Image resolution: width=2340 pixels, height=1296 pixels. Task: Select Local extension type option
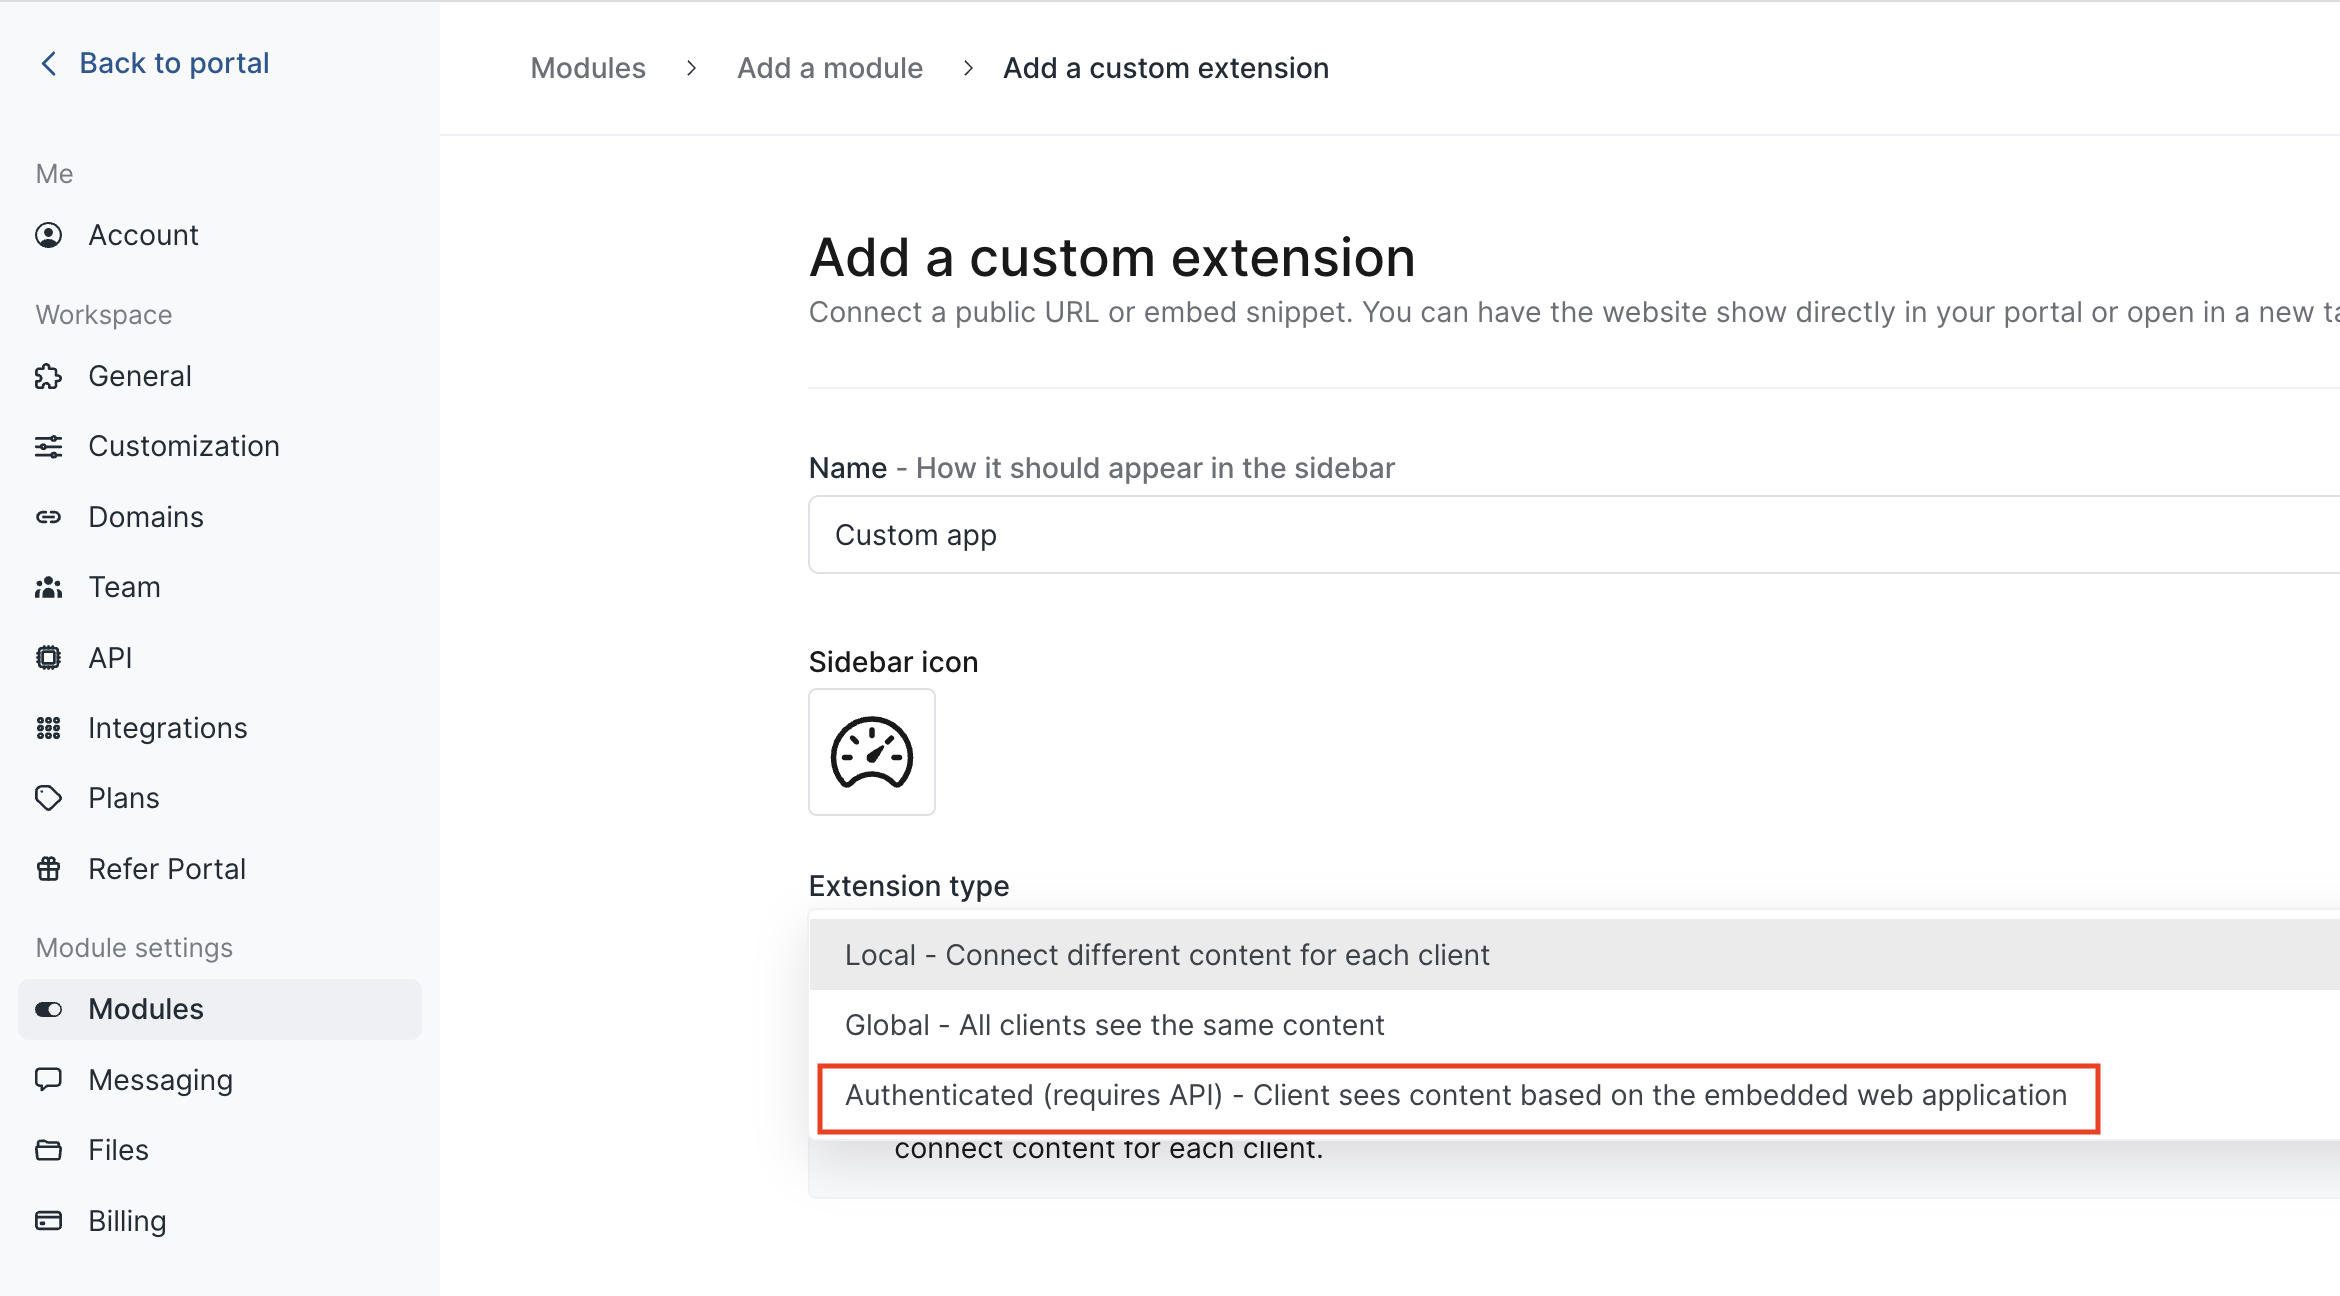[1166, 955]
